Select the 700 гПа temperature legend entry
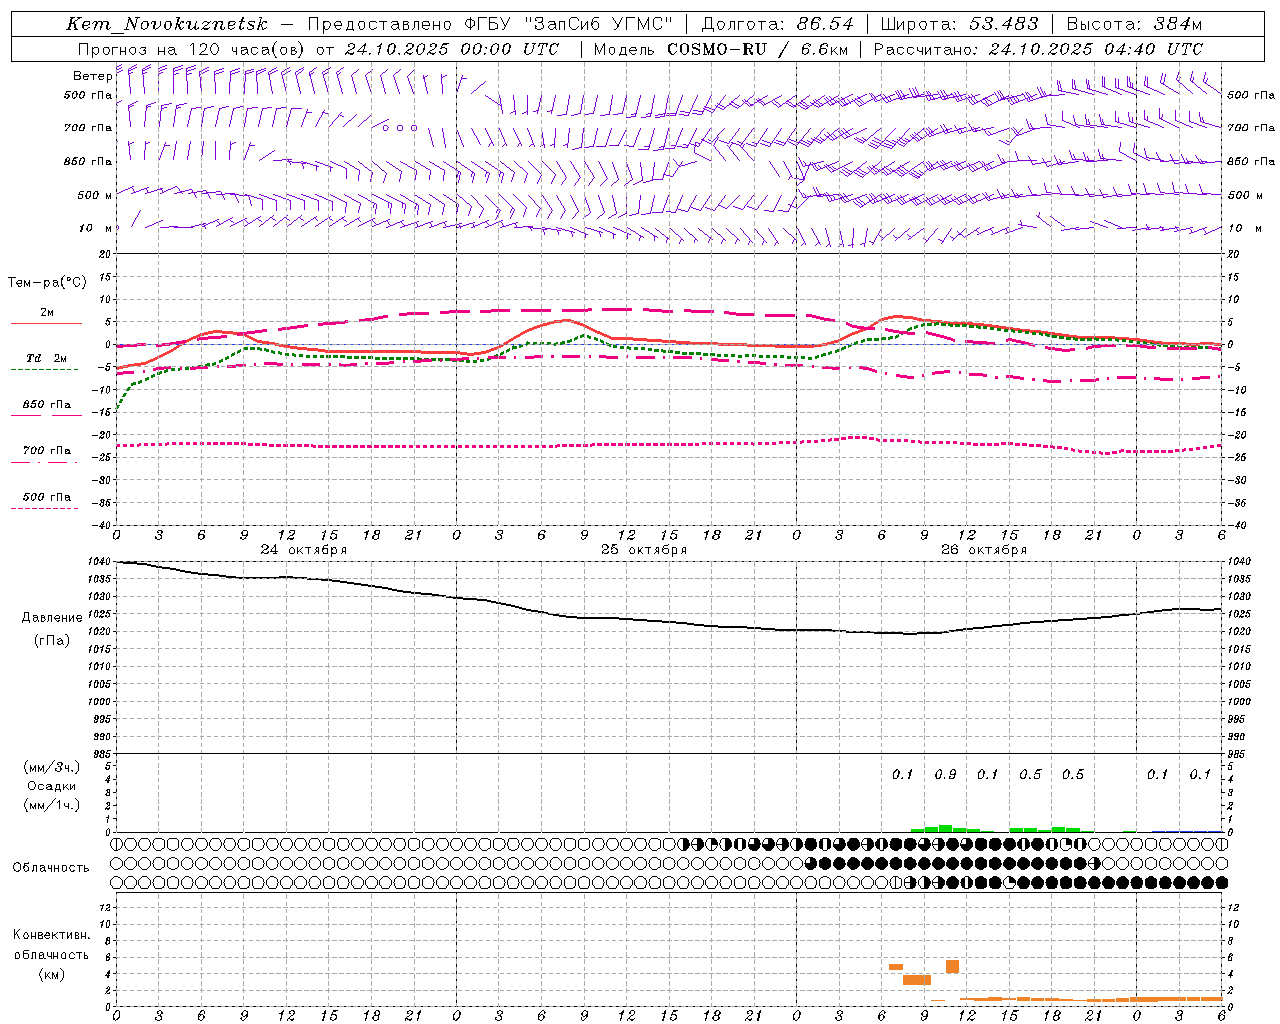 (47, 451)
